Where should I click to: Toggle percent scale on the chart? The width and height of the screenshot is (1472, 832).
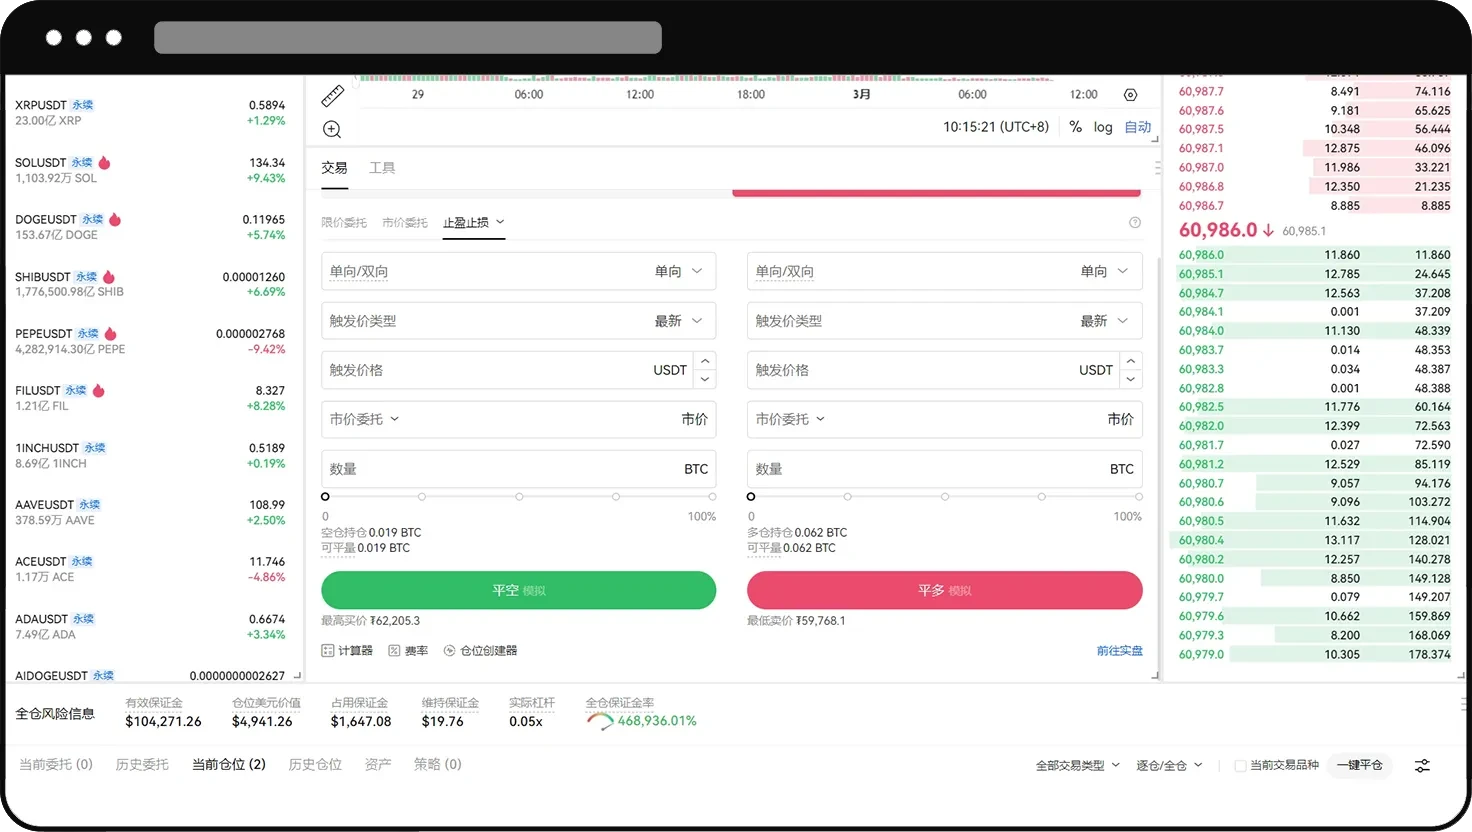1075,127
